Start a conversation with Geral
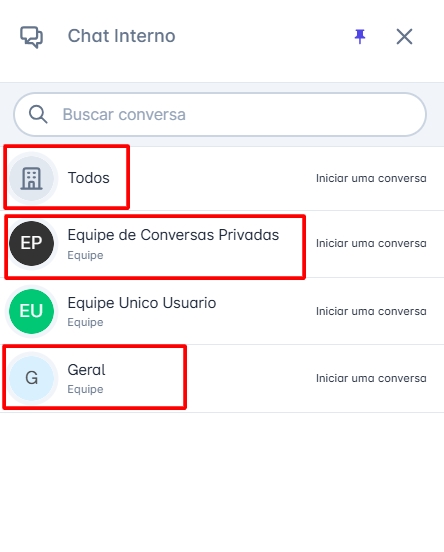This screenshot has width=444, height=552. 371,378
